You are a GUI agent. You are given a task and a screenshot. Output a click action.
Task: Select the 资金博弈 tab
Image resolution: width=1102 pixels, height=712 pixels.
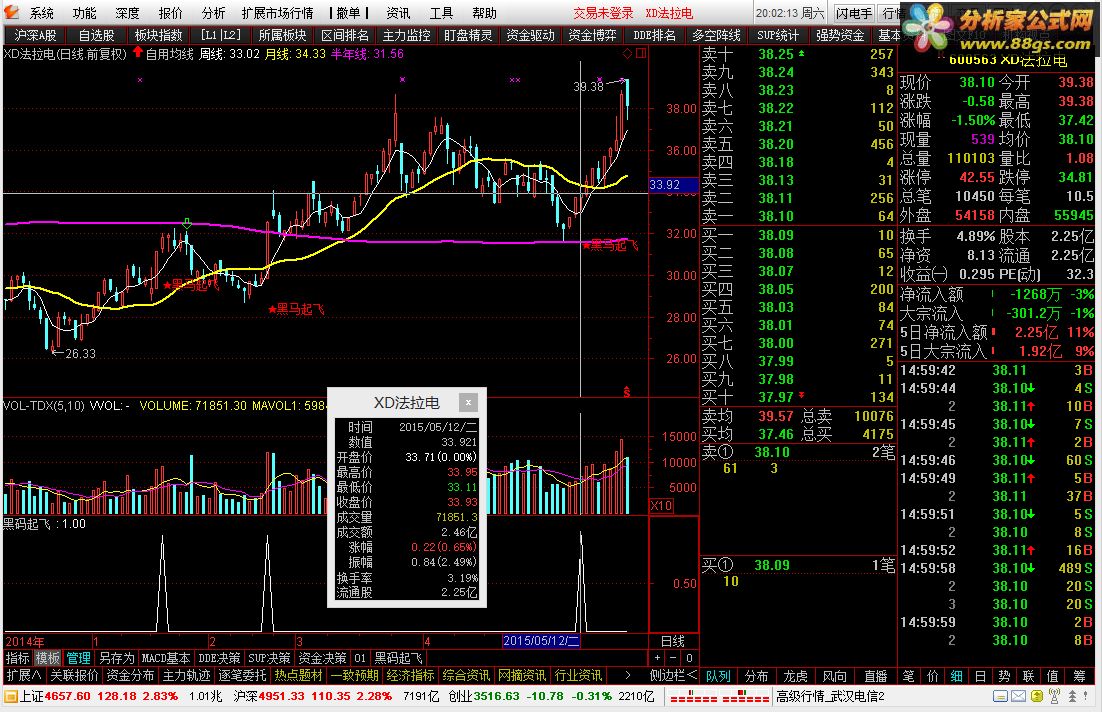[x=592, y=35]
